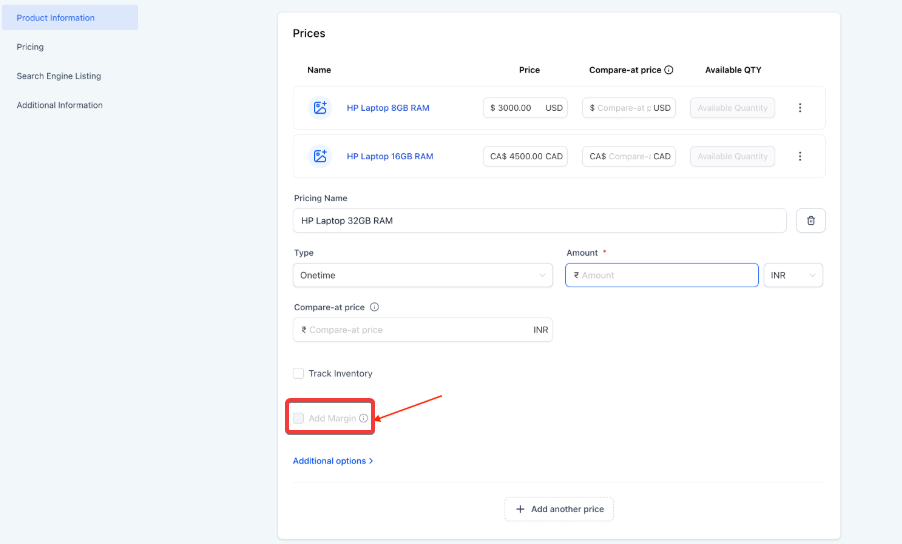Open three-dot menu for HP Laptop 8GB RAM
Viewport: 902px width, 544px height.
pyautogui.click(x=800, y=108)
